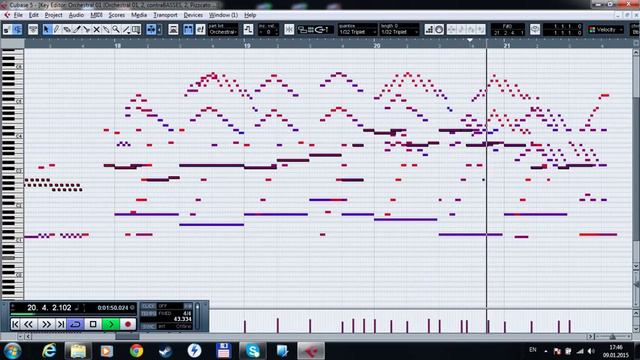The image size is (640, 360).
Task: Select the Object Selection arrow tool
Action: click(47, 30)
